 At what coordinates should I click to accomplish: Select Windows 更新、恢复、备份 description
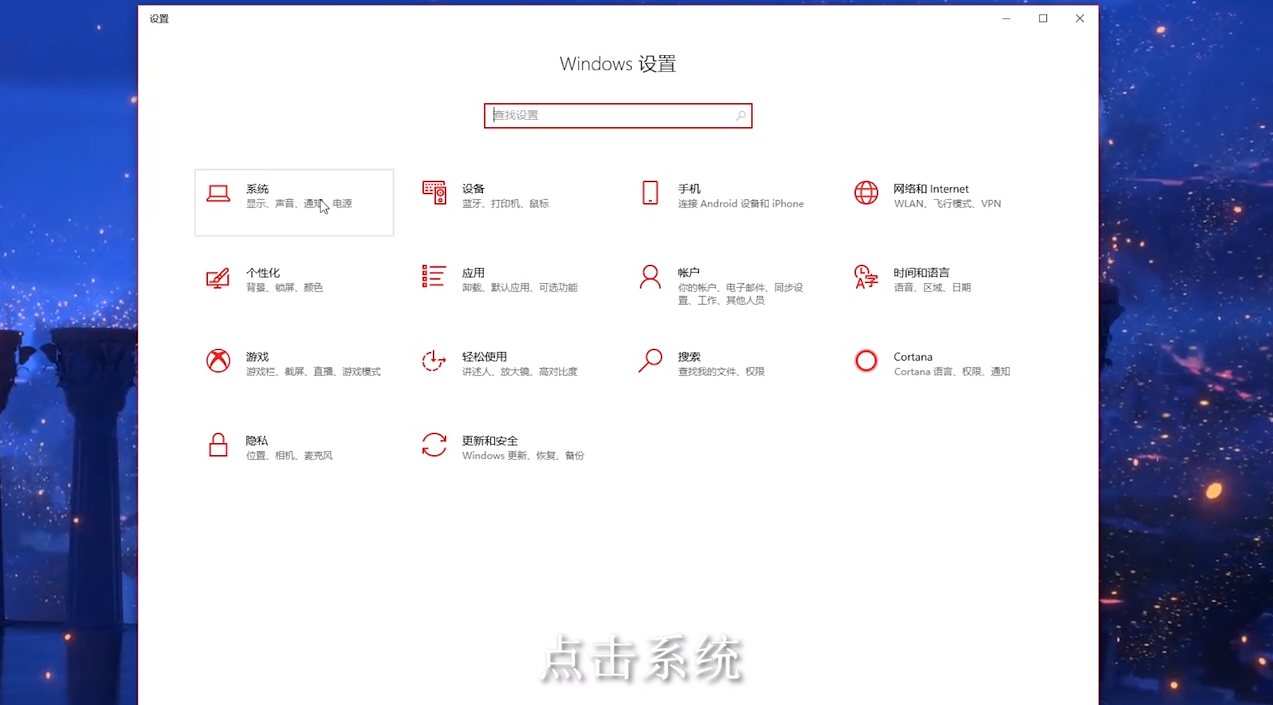523,456
